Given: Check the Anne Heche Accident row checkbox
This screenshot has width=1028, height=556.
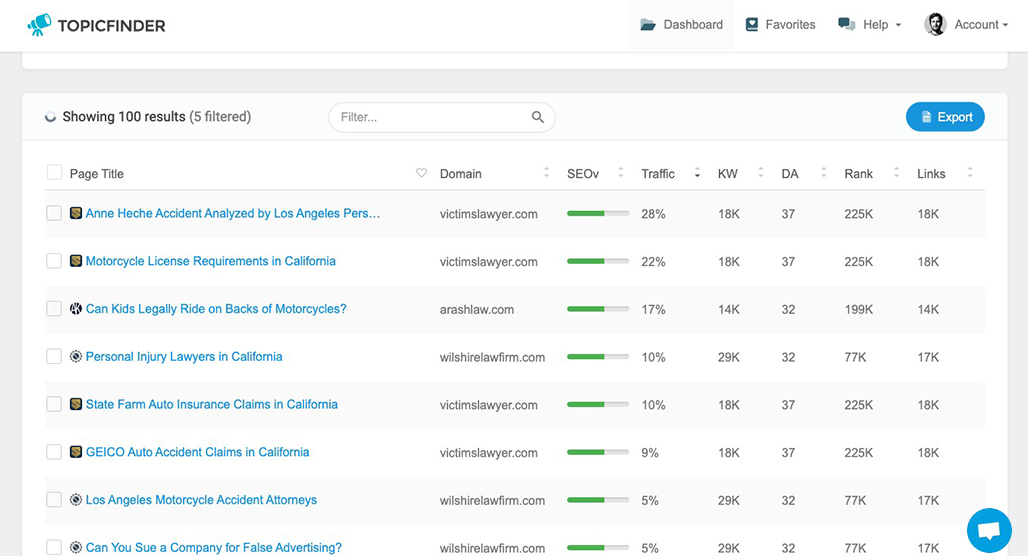Looking at the screenshot, I should pyautogui.click(x=54, y=213).
